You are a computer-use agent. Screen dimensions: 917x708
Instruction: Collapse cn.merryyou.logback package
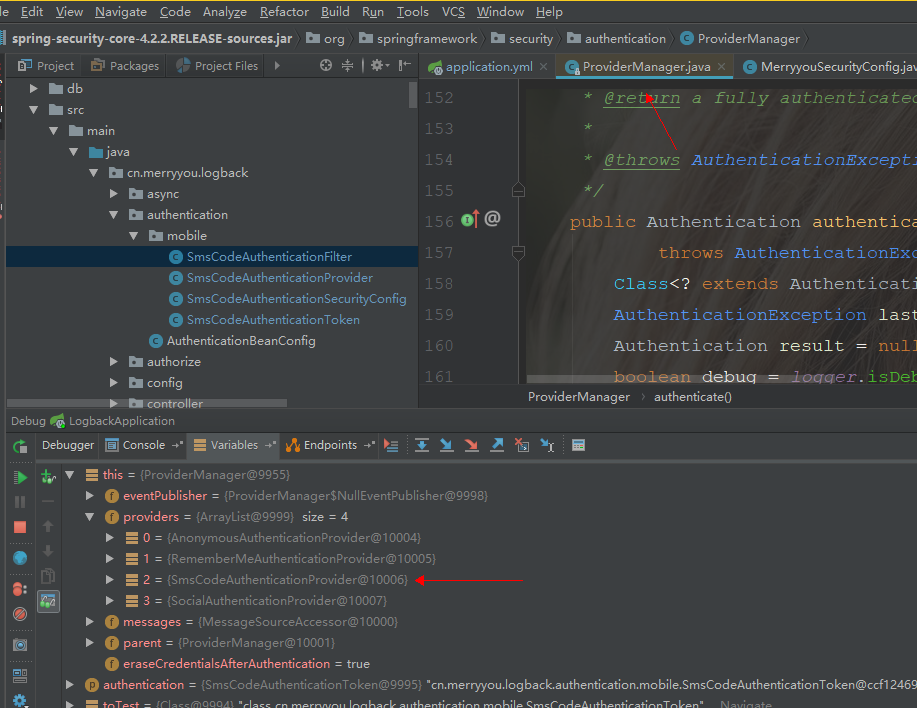coord(93,172)
